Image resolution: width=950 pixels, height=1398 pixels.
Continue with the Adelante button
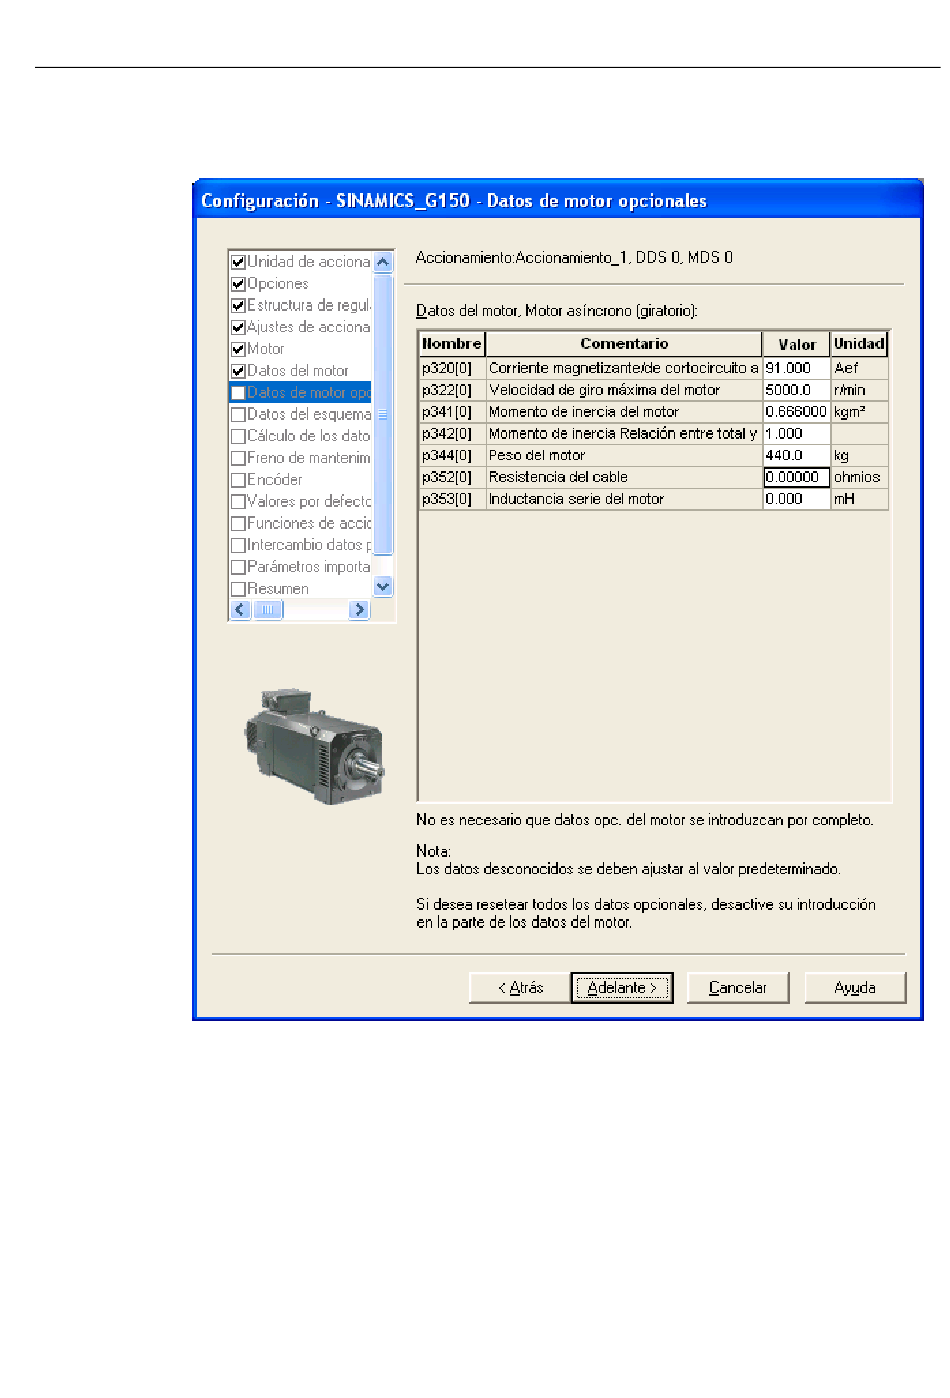pyautogui.click(x=622, y=988)
